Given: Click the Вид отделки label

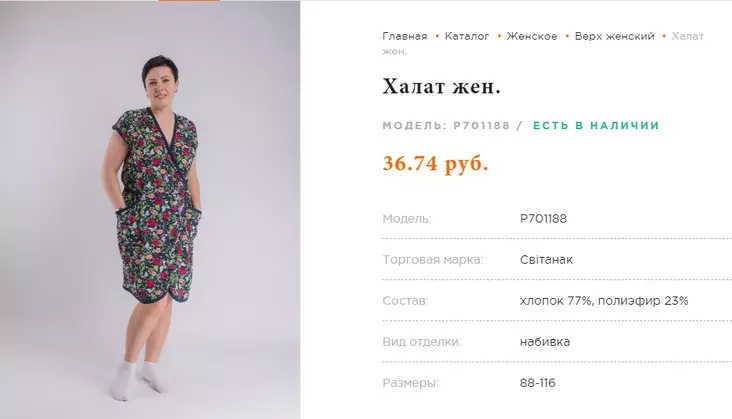Looking at the screenshot, I should pos(422,342).
